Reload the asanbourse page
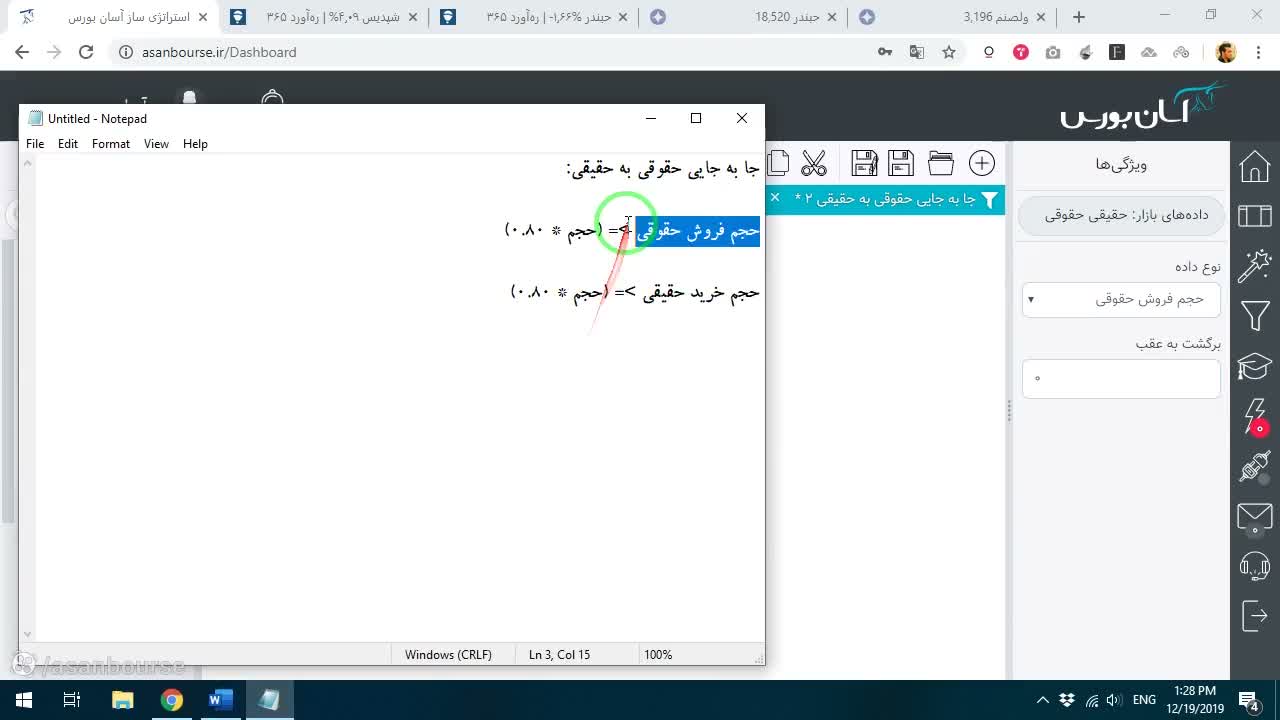The width and height of the screenshot is (1280, 720). click(x=86, y=52)
